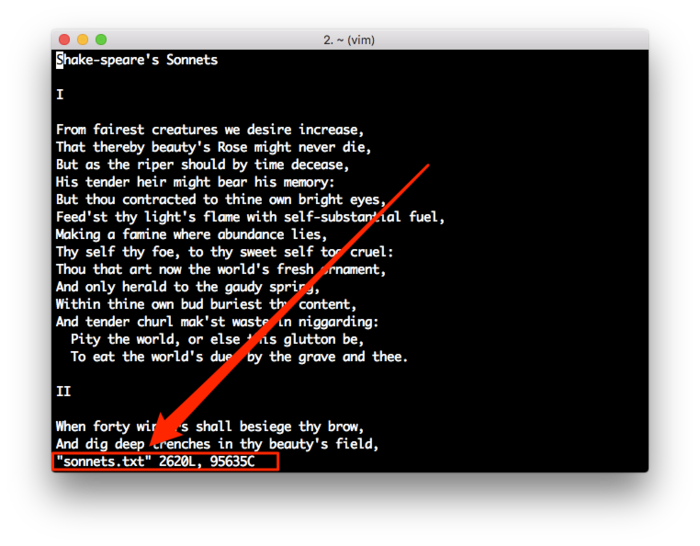
Task: Click line "But thou contracted to thine own bright eyes,"
Action: point(221,200)
